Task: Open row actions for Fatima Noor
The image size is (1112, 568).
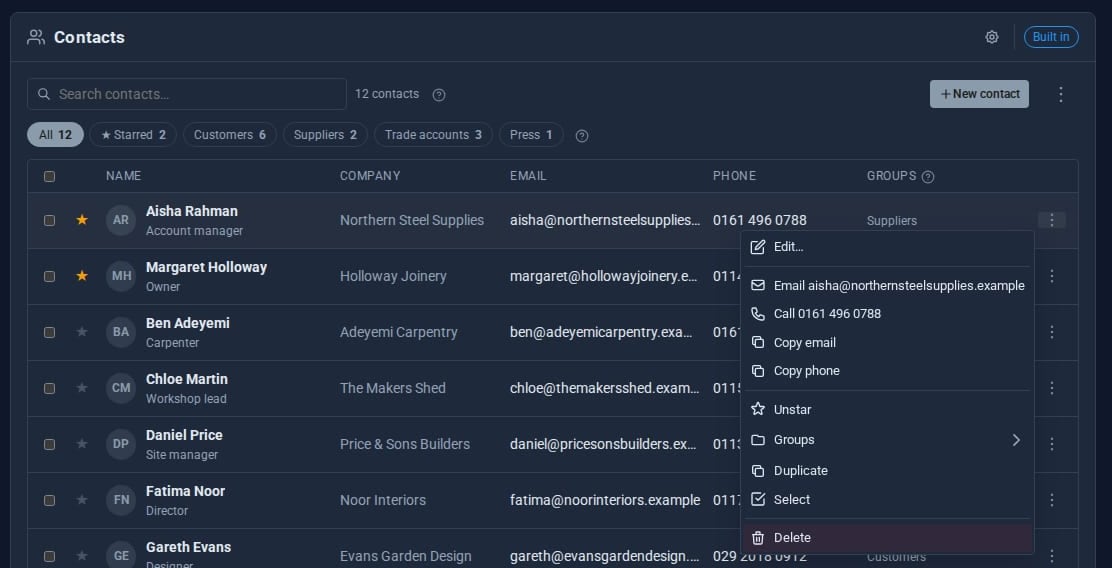Action: pyautogui.click(x=1052, y=500)
